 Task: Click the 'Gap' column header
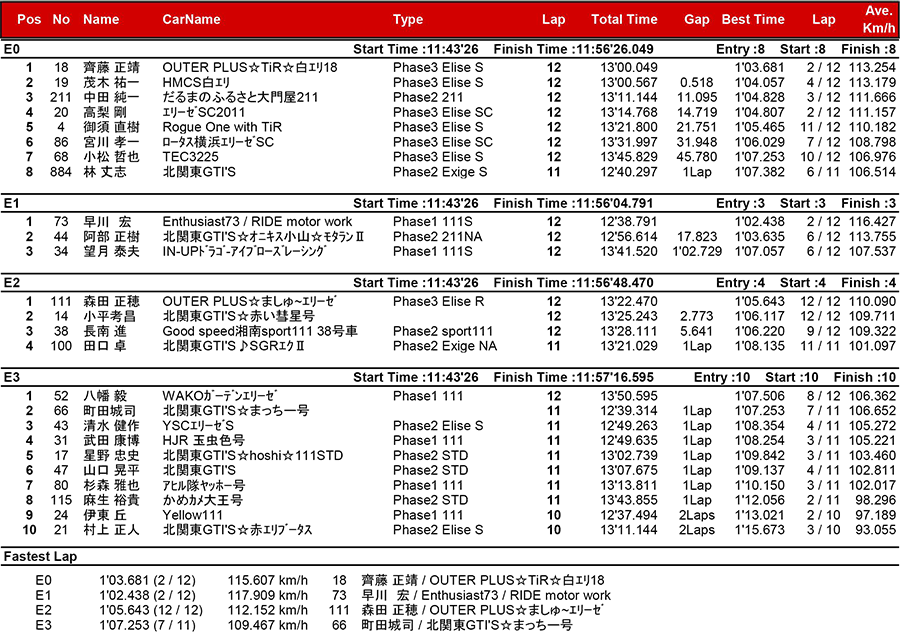[696, 20]
